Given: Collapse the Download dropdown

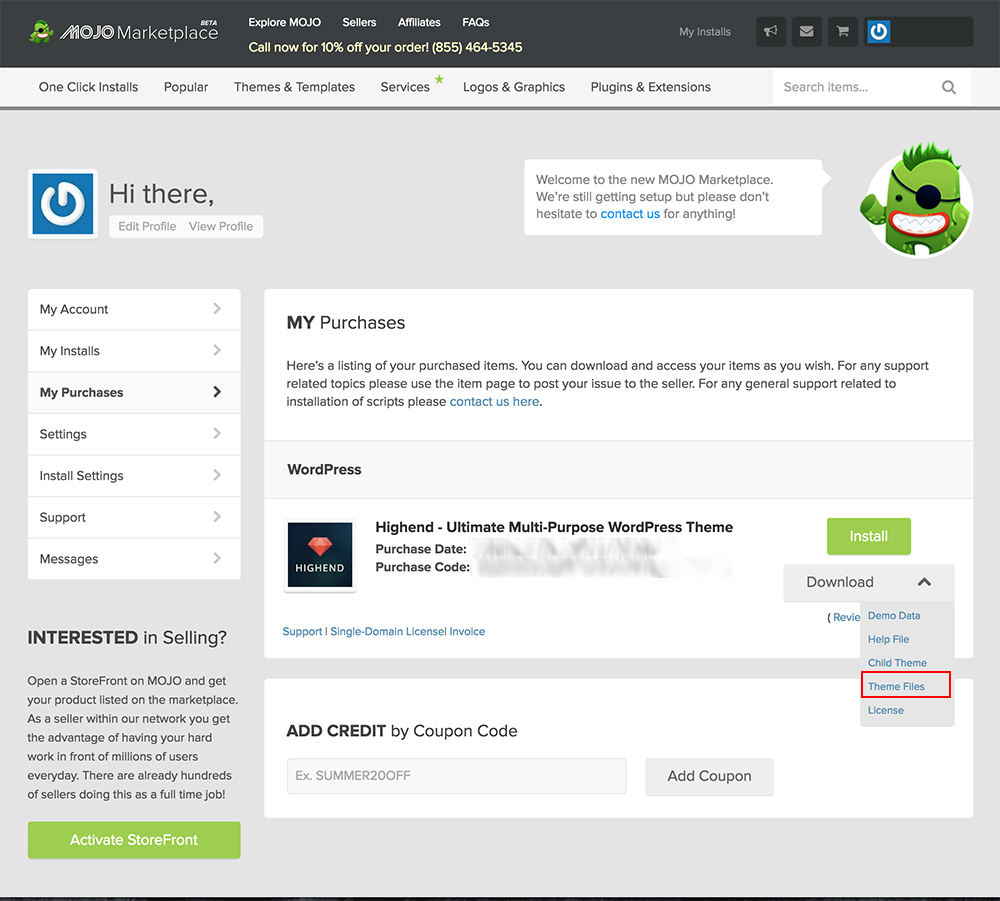Looking at the screenshot, I should coord(869,582).
